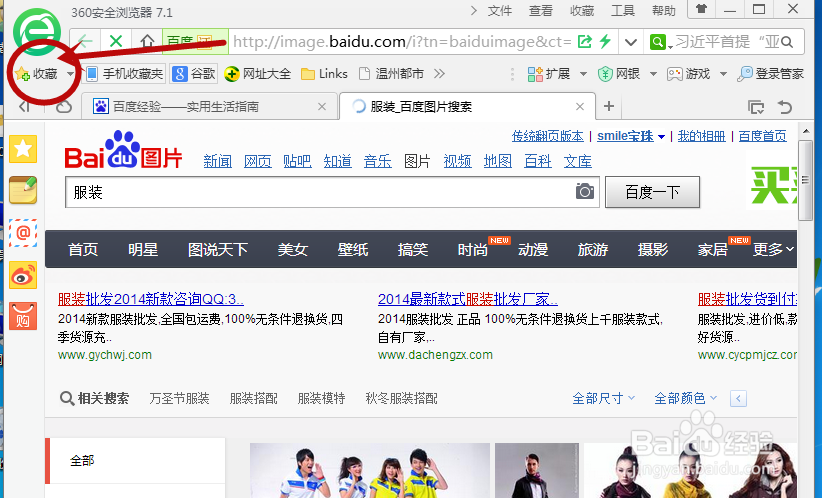Close the 服装_百度图片搜索 tab

(580, 107)
